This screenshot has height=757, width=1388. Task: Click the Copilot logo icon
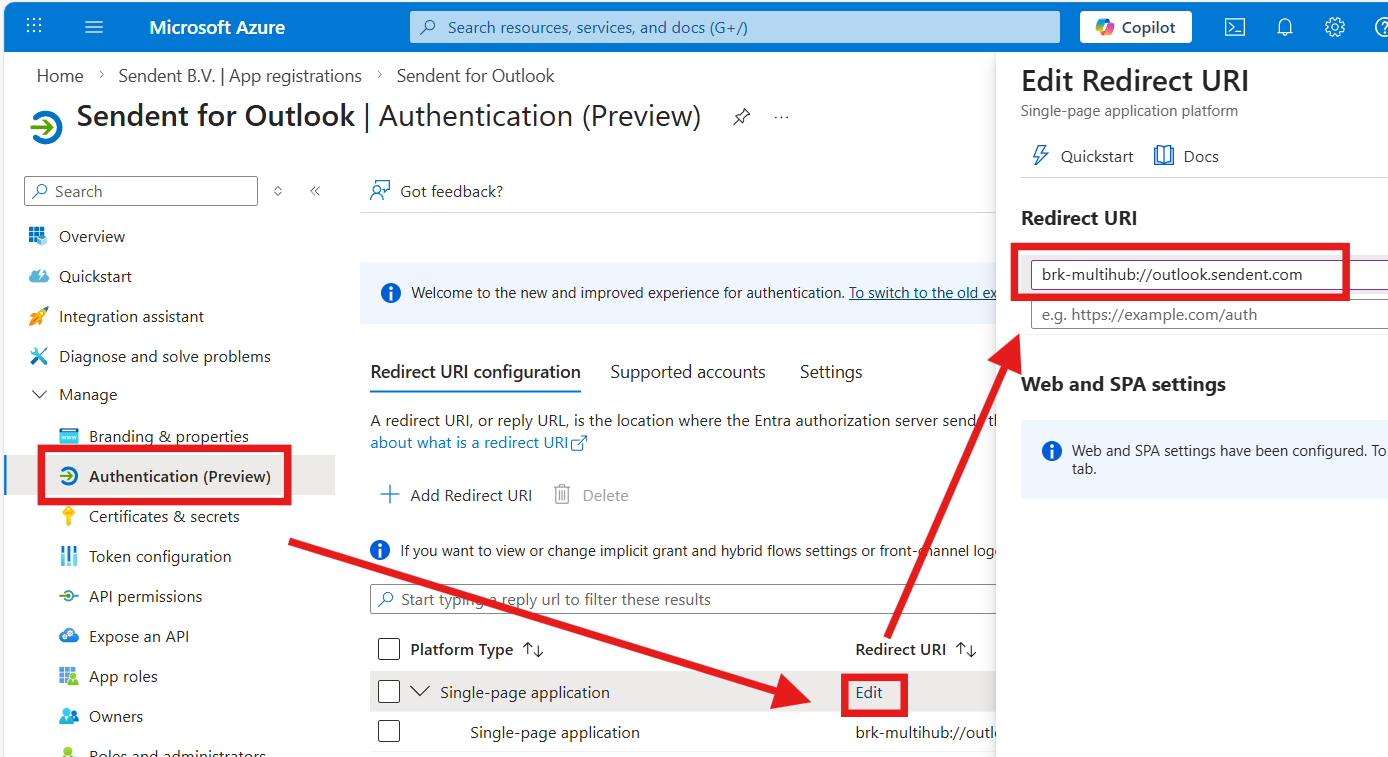click(1105, 27)
